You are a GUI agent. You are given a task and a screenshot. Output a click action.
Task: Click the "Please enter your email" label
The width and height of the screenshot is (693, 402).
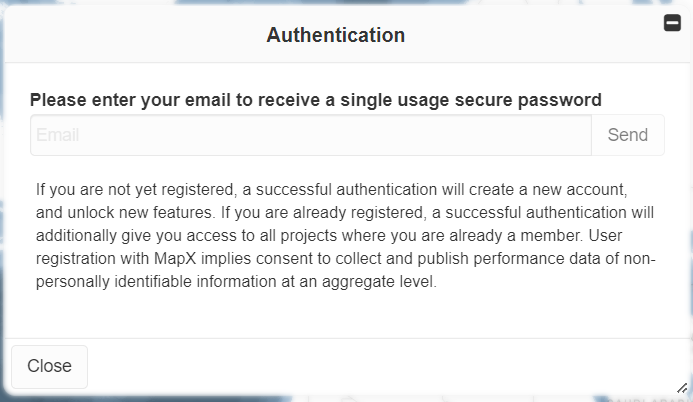315,100
